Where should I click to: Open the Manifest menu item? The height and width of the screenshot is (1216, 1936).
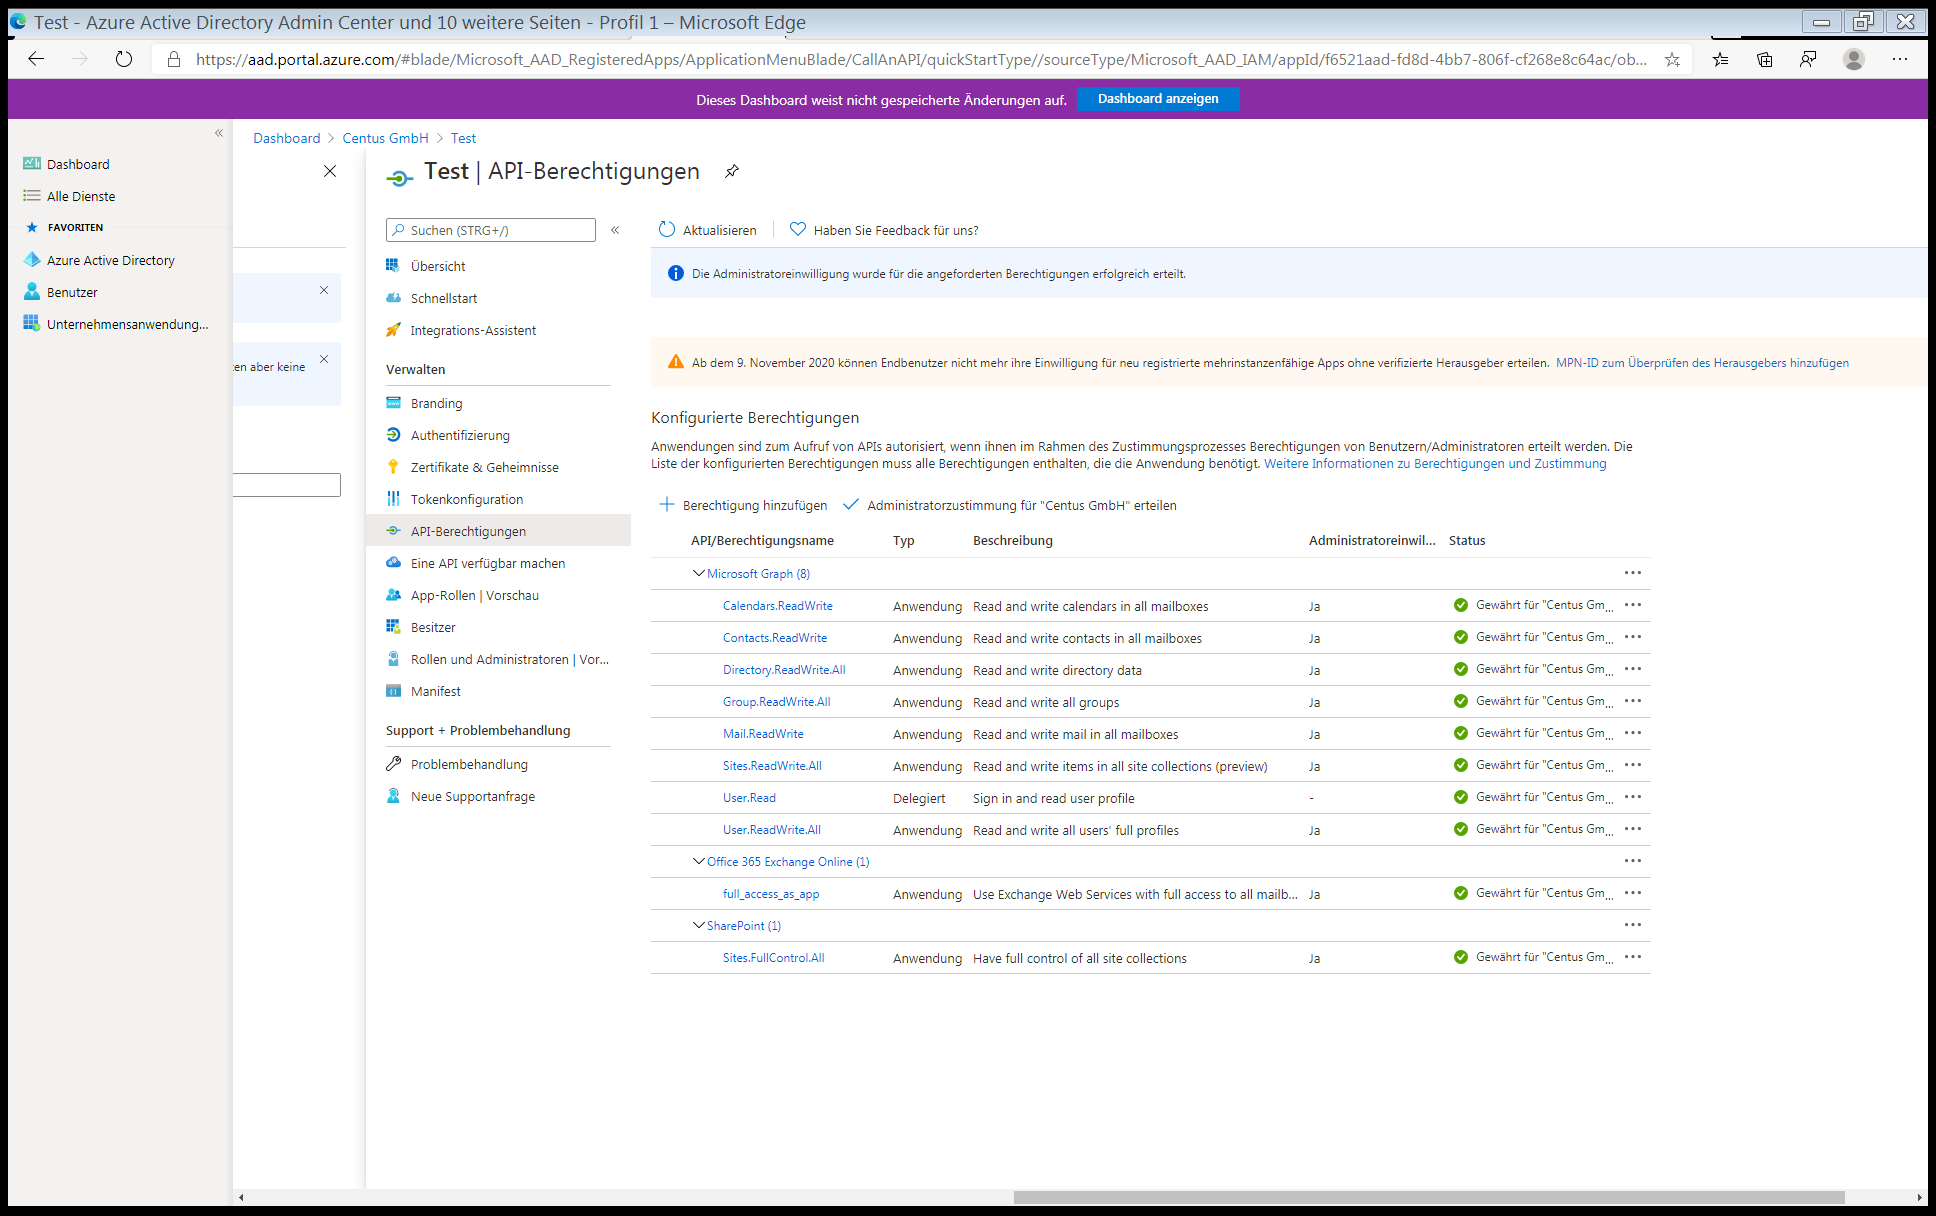(x=435, y=691)
